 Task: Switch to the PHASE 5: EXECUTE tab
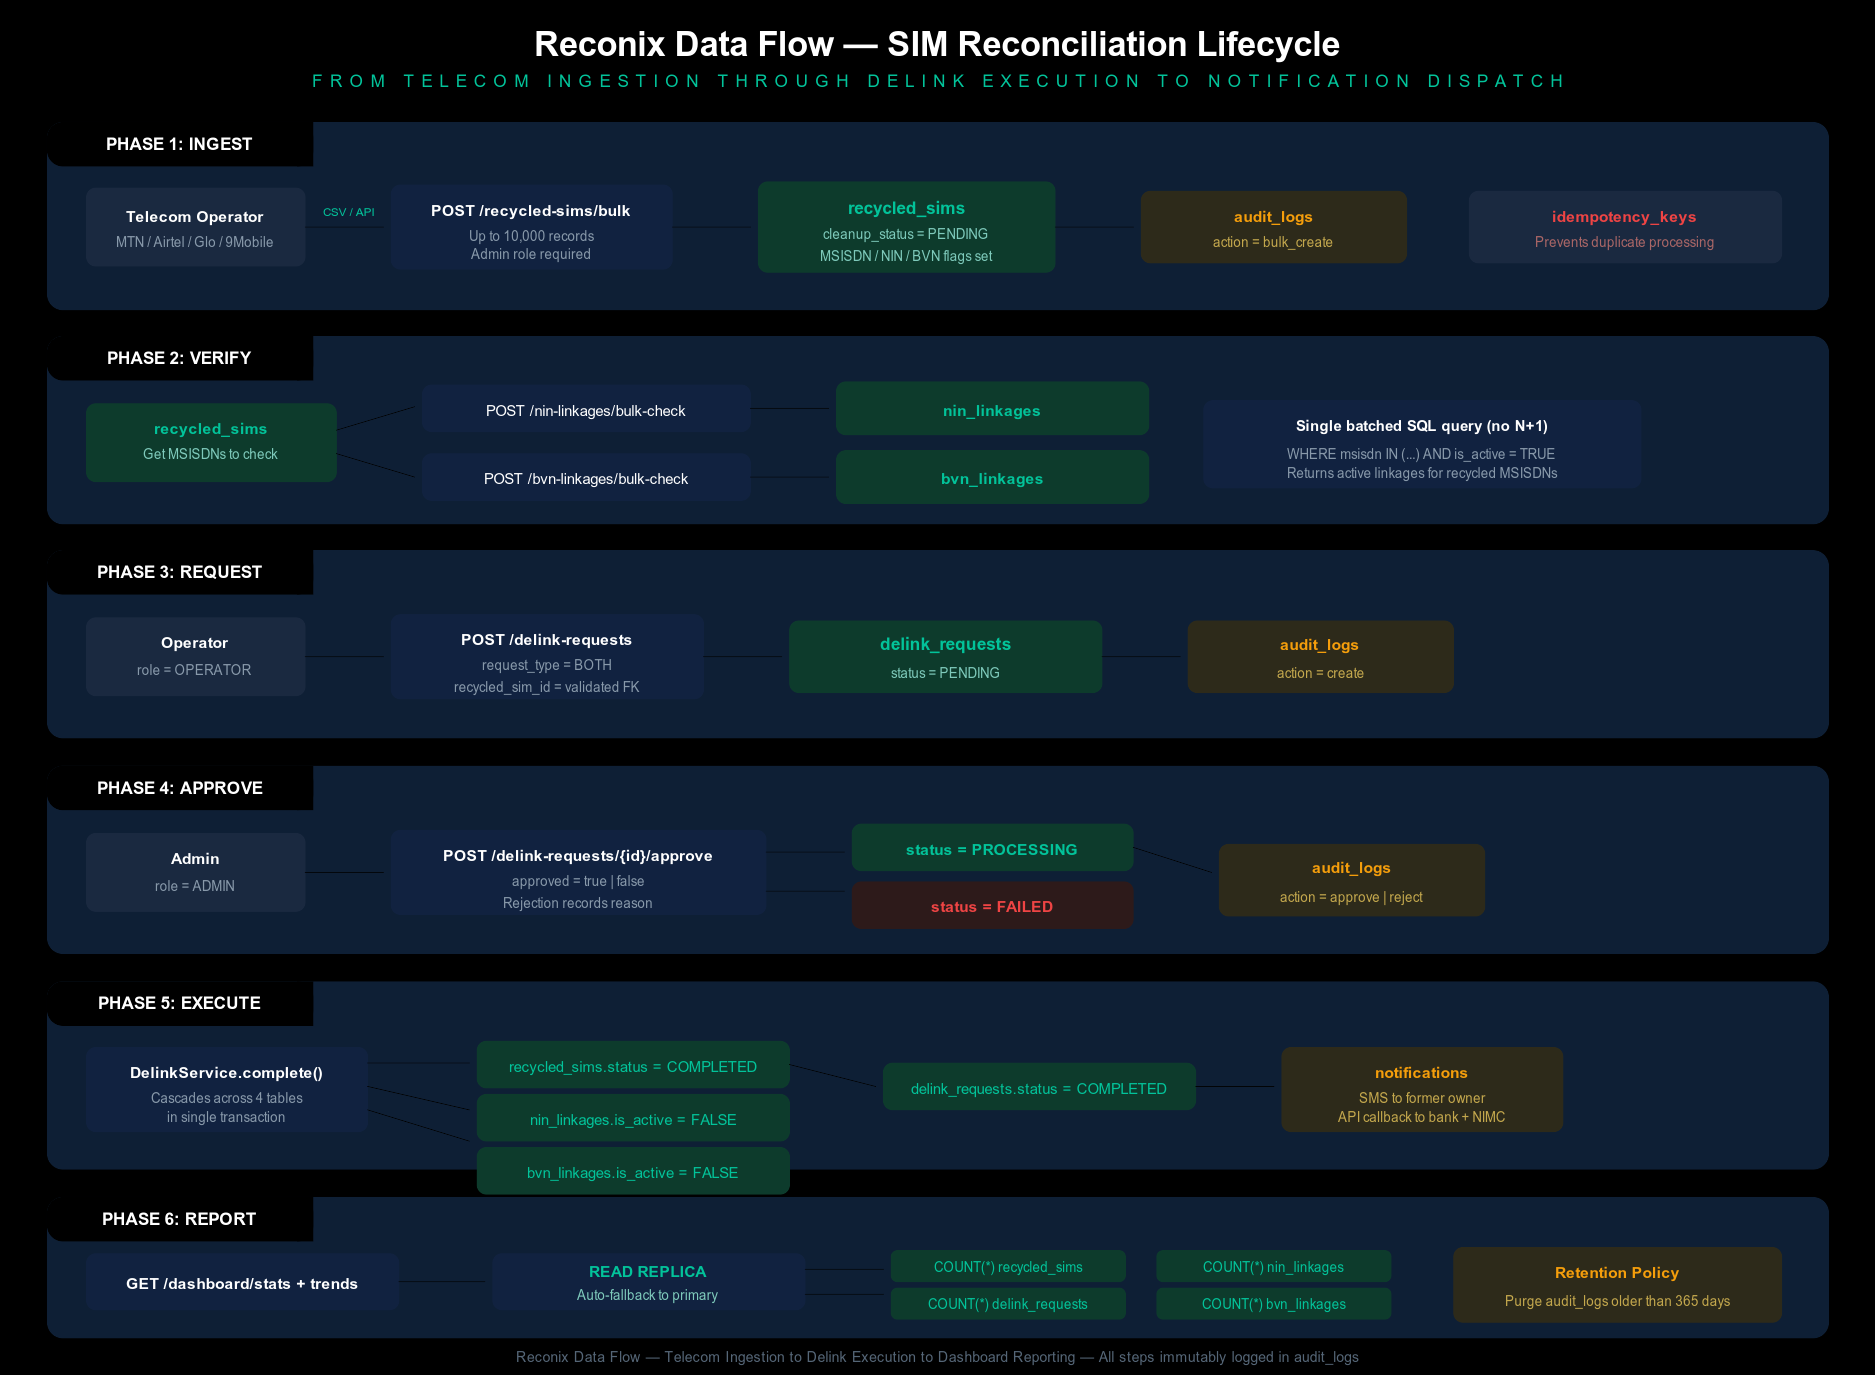[178, 1003]
